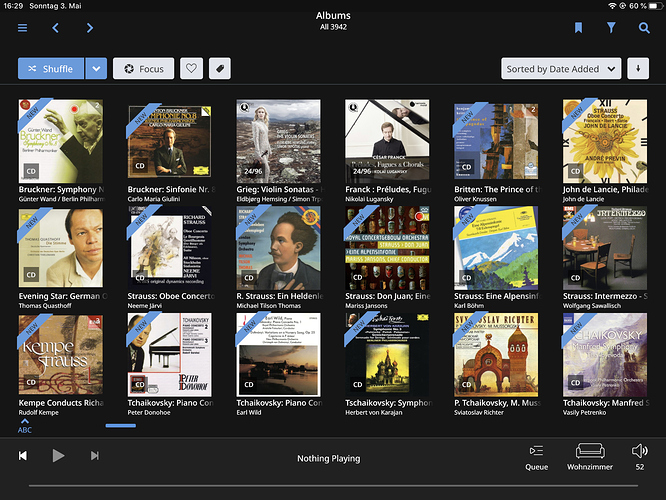
Task: Open Tchaikovsky Piano Concertos Donohoe cover
Action: 169,355
